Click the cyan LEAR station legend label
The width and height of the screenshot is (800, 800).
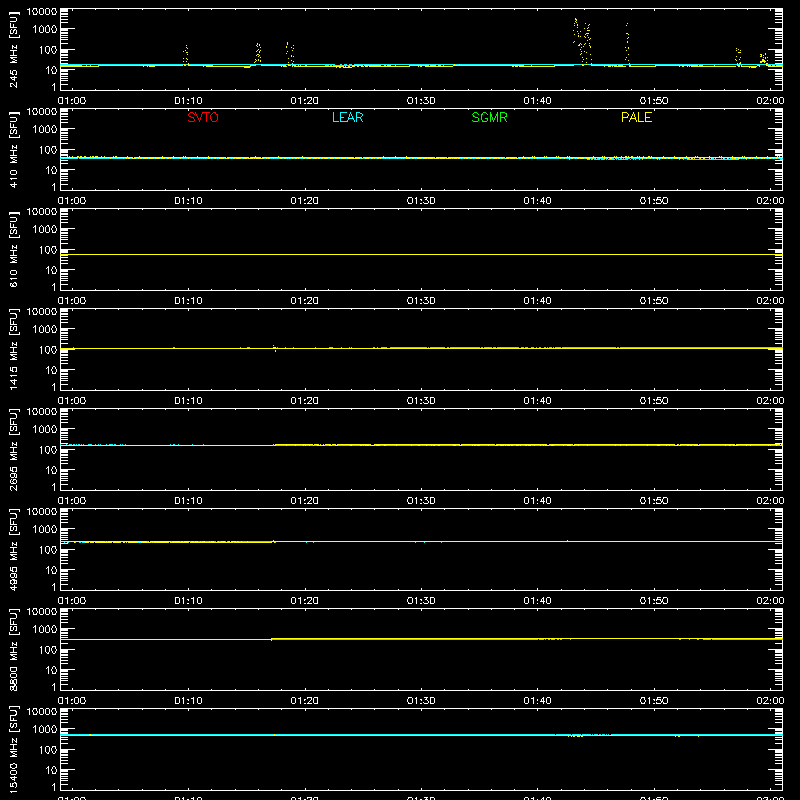(347, 117)
